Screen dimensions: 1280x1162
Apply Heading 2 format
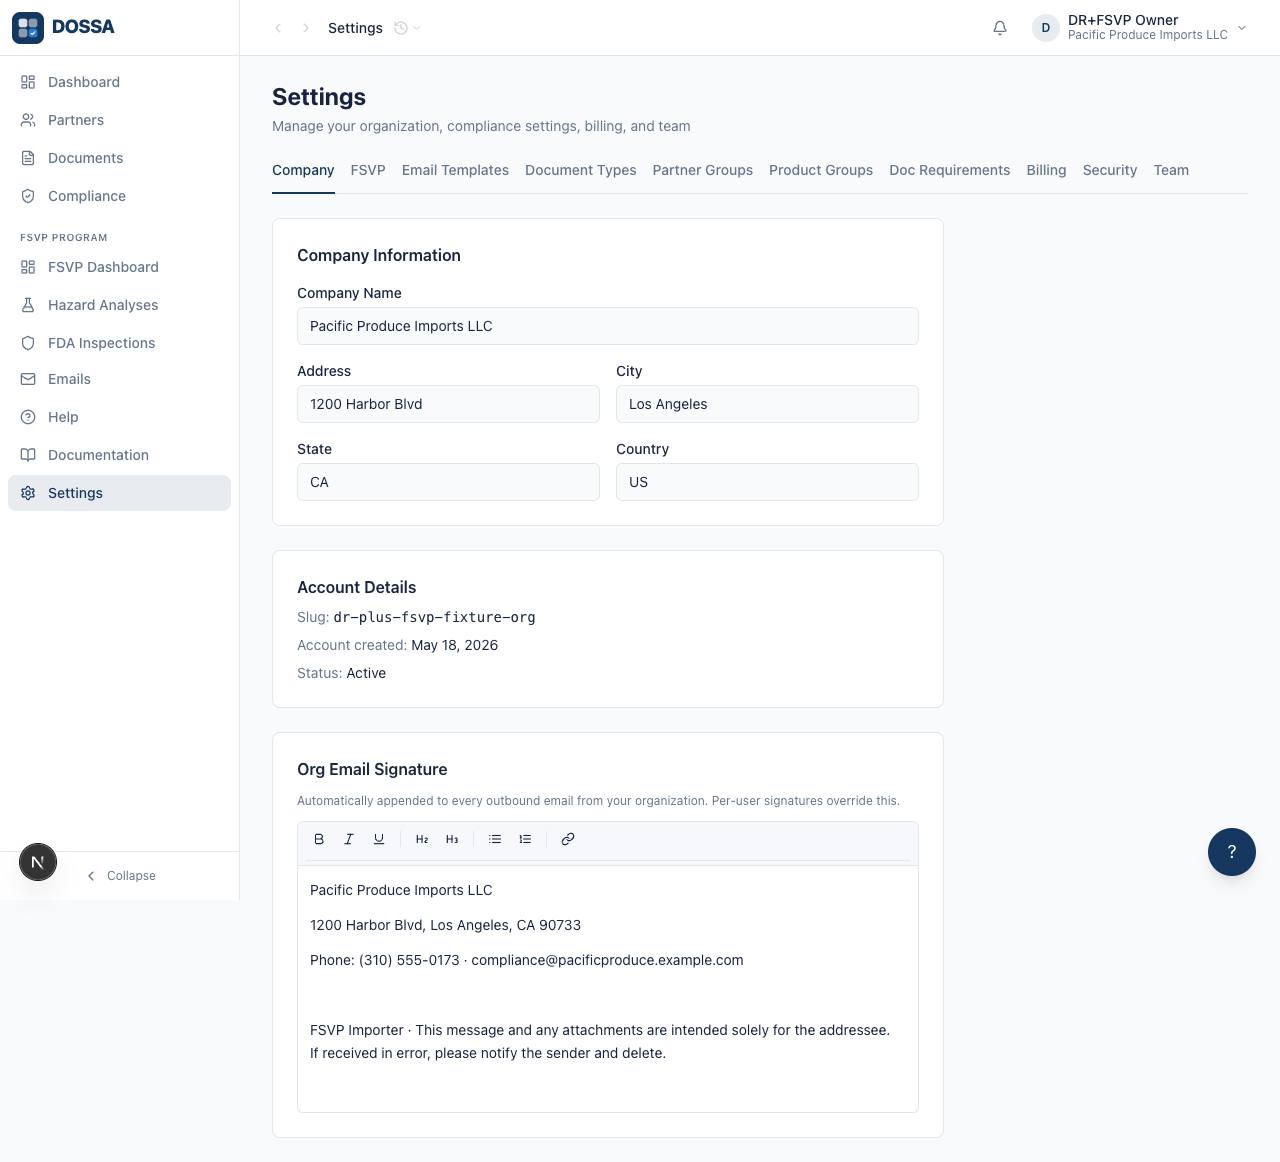[x=422, y=839]
